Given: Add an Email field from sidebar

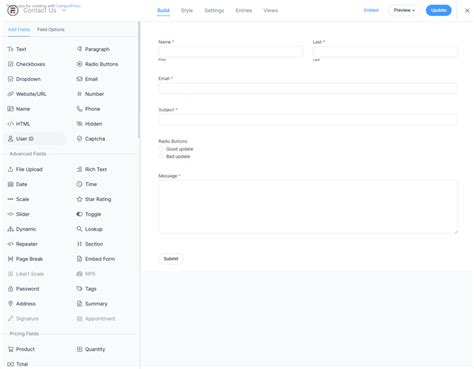Looking at the screenshot, I should tap(87, 79).
